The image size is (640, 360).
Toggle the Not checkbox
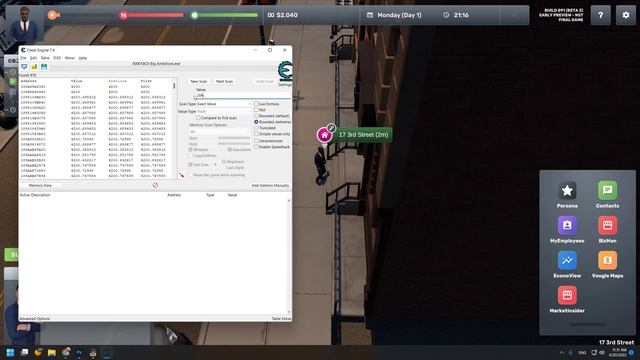tap(256, 110)
